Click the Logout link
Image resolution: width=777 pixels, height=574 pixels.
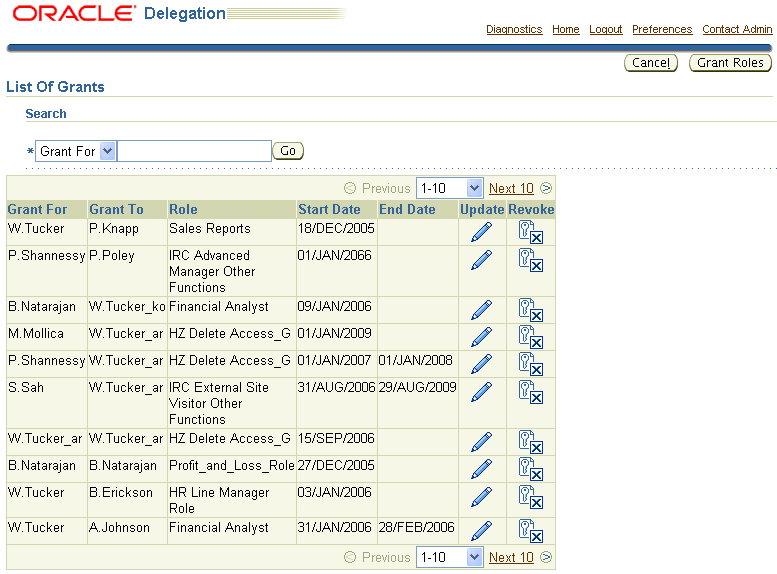click(606, 29)
